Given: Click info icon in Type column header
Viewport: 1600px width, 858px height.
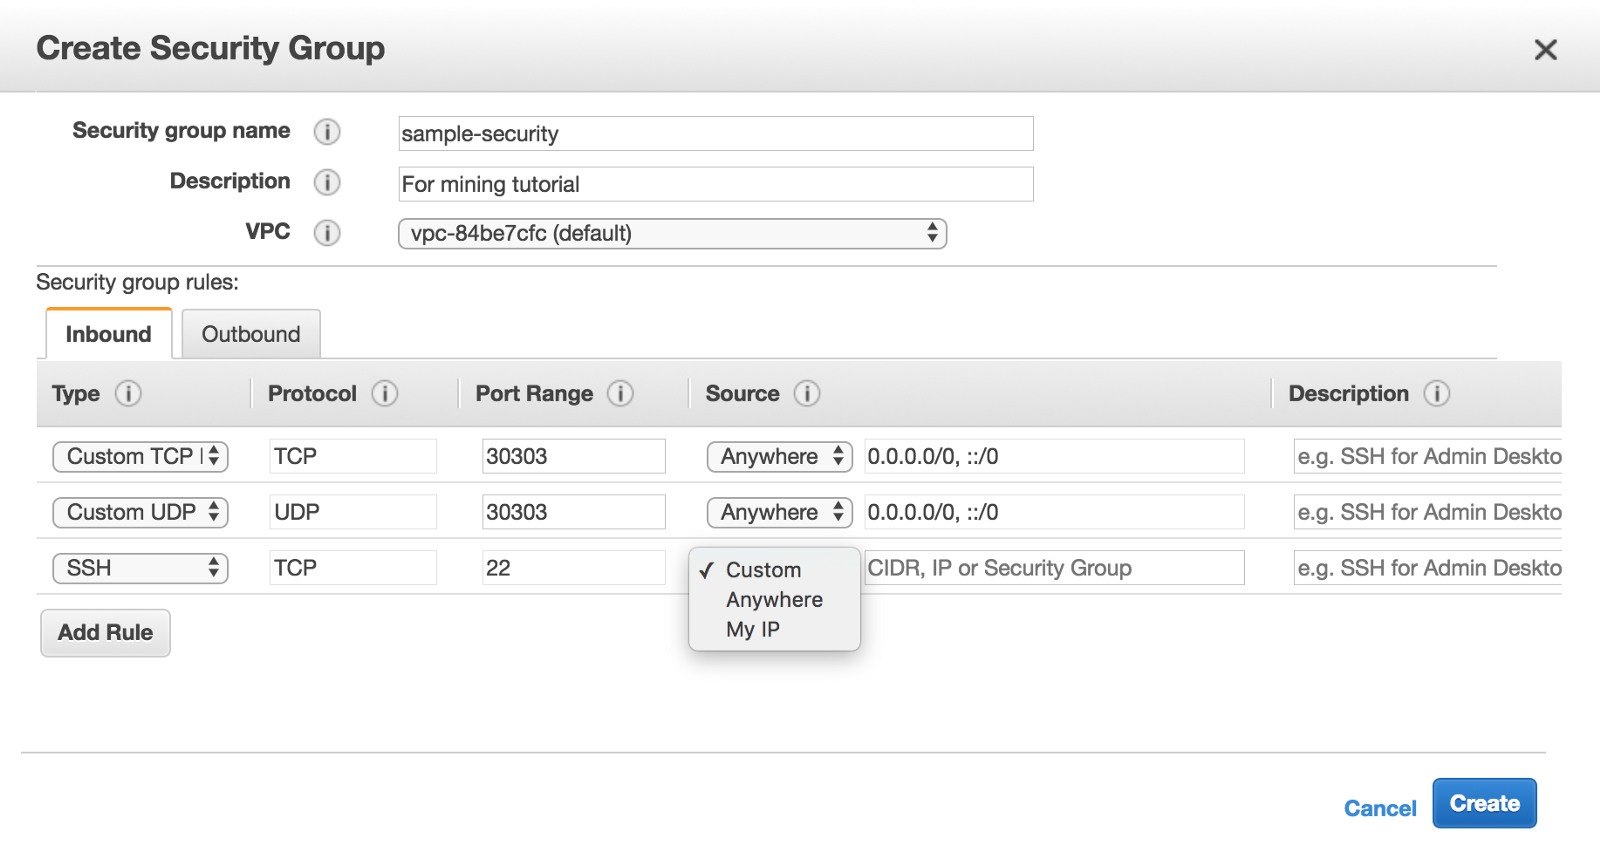Looking at the screenshot, I should [x=128, y=393].
